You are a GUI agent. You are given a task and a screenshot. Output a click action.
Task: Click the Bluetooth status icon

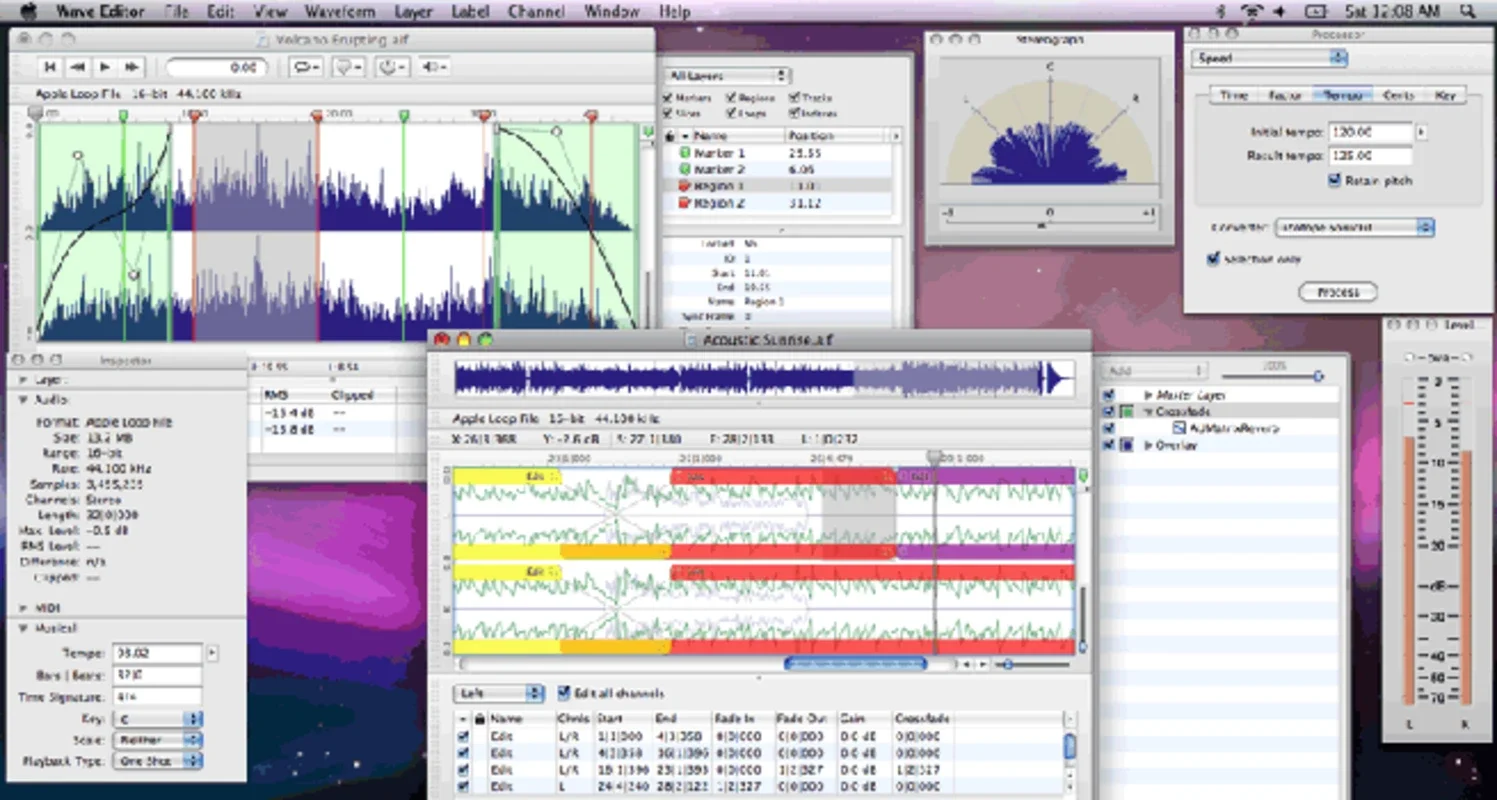(x=1221, y=12)
